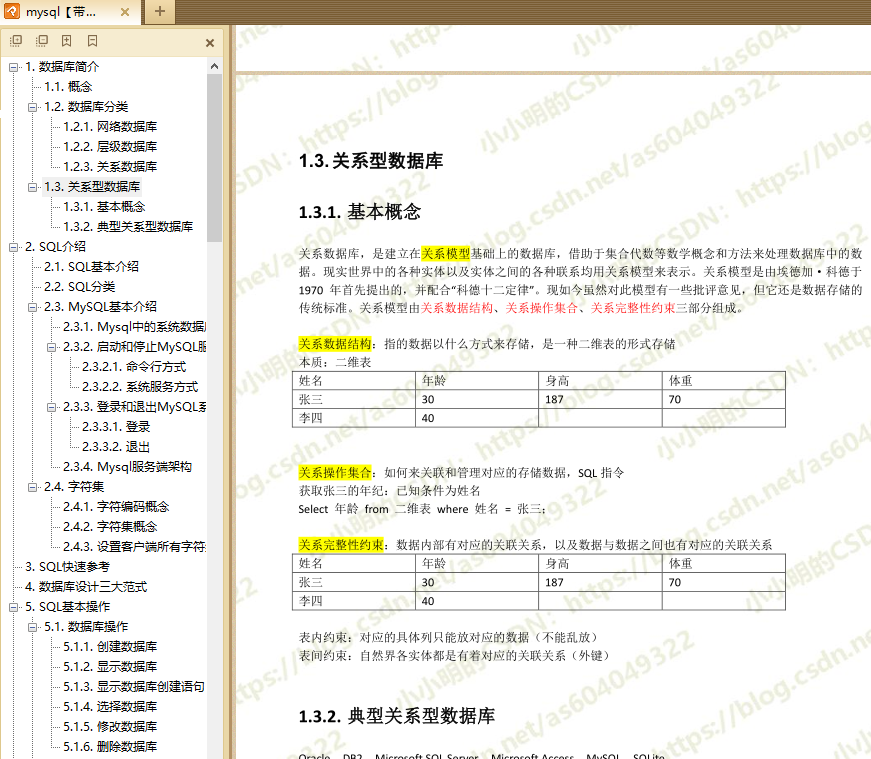871x759 pixels.
Task: Collapse the '2.3. MySQL基本介绍' node
Action: [x=32, y=307]
